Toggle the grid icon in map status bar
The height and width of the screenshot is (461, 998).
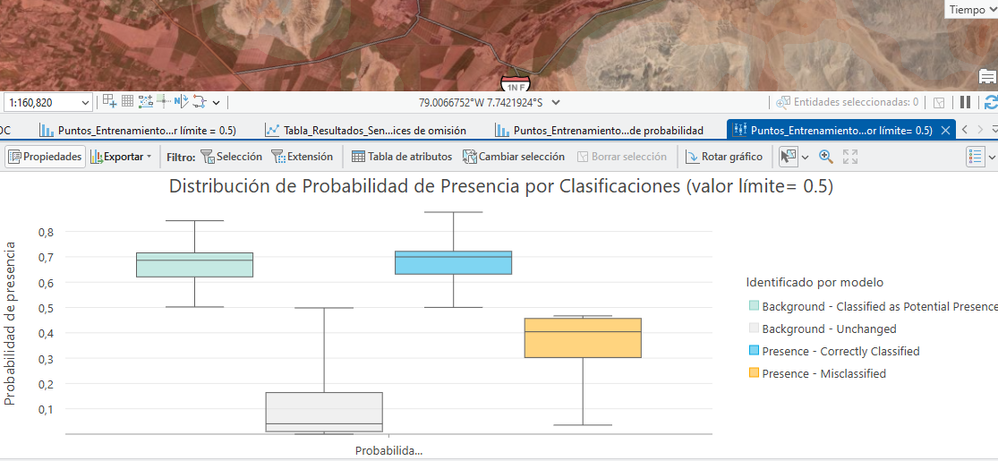127,101
